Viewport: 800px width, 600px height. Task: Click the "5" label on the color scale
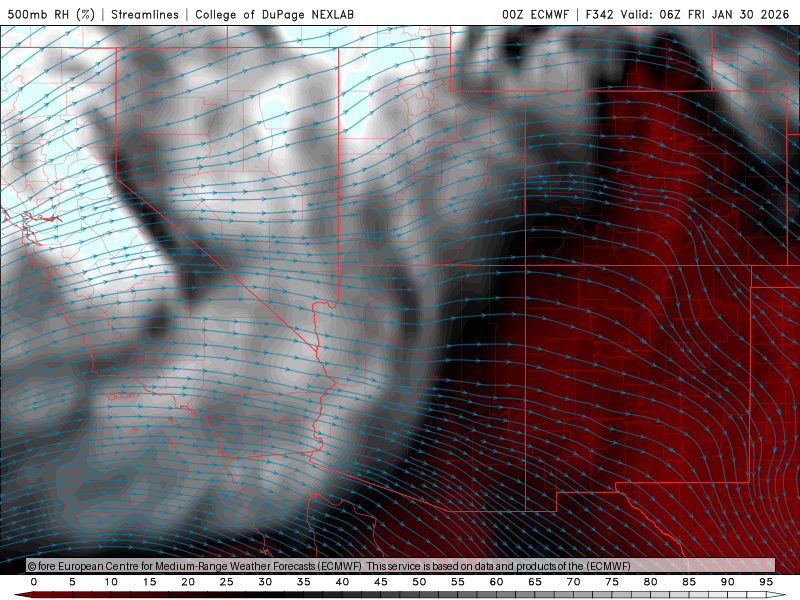coord(72,582)
